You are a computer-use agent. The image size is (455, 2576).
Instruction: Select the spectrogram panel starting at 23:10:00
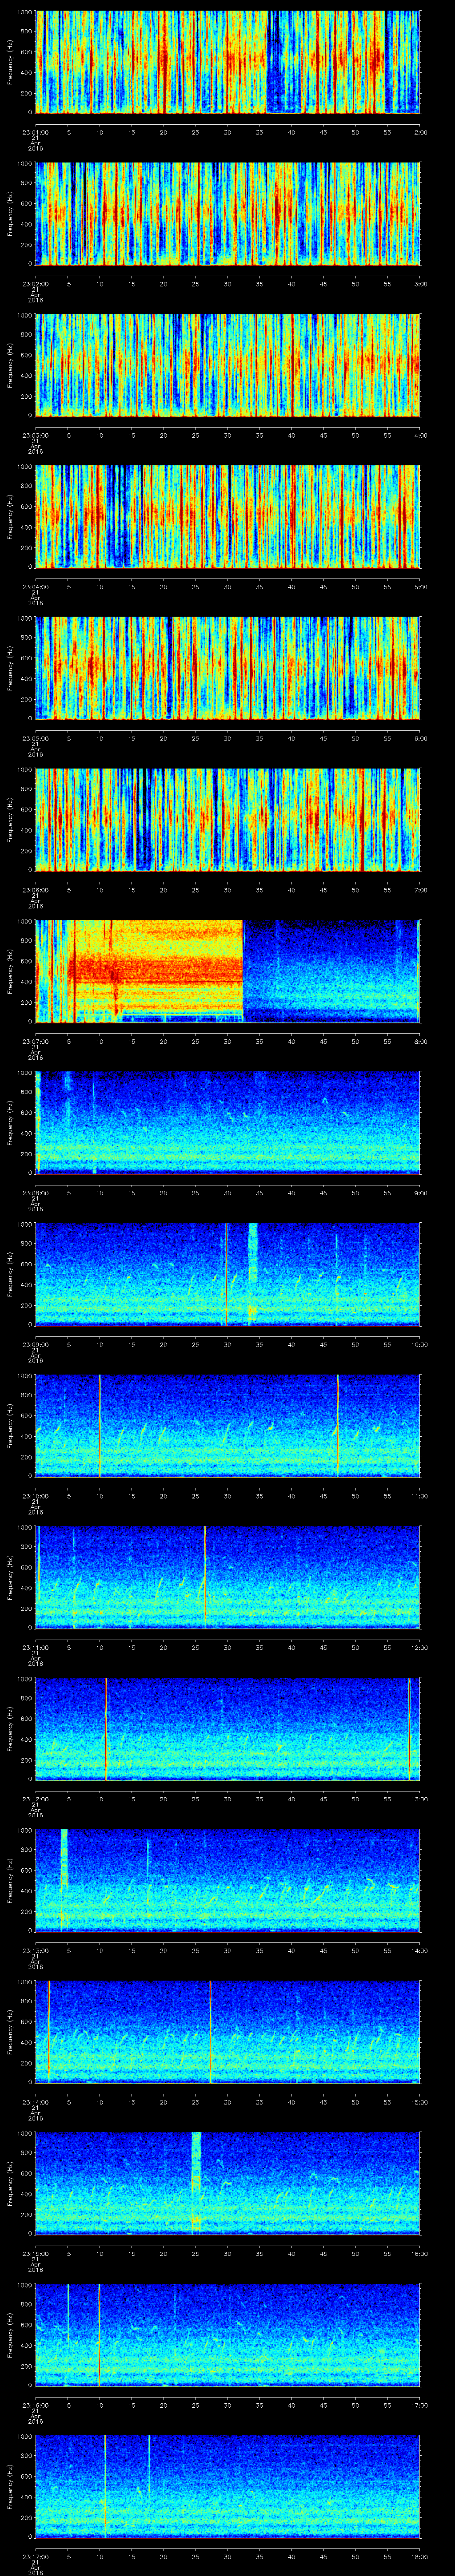[228, 1425]
